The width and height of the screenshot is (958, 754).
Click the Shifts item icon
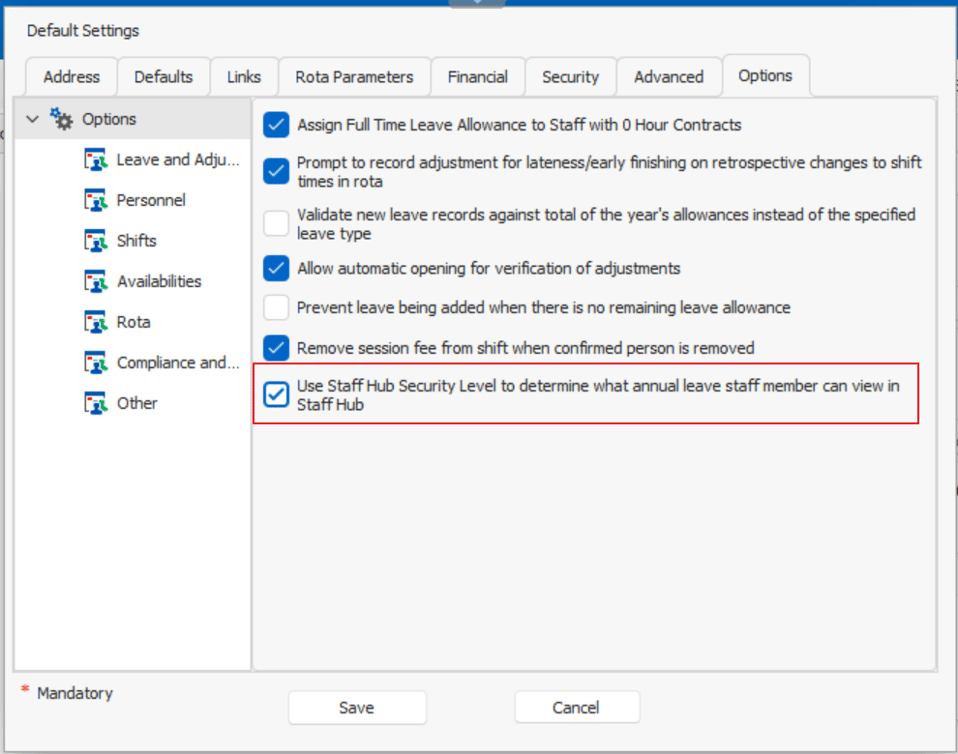(x=96, y=241)
